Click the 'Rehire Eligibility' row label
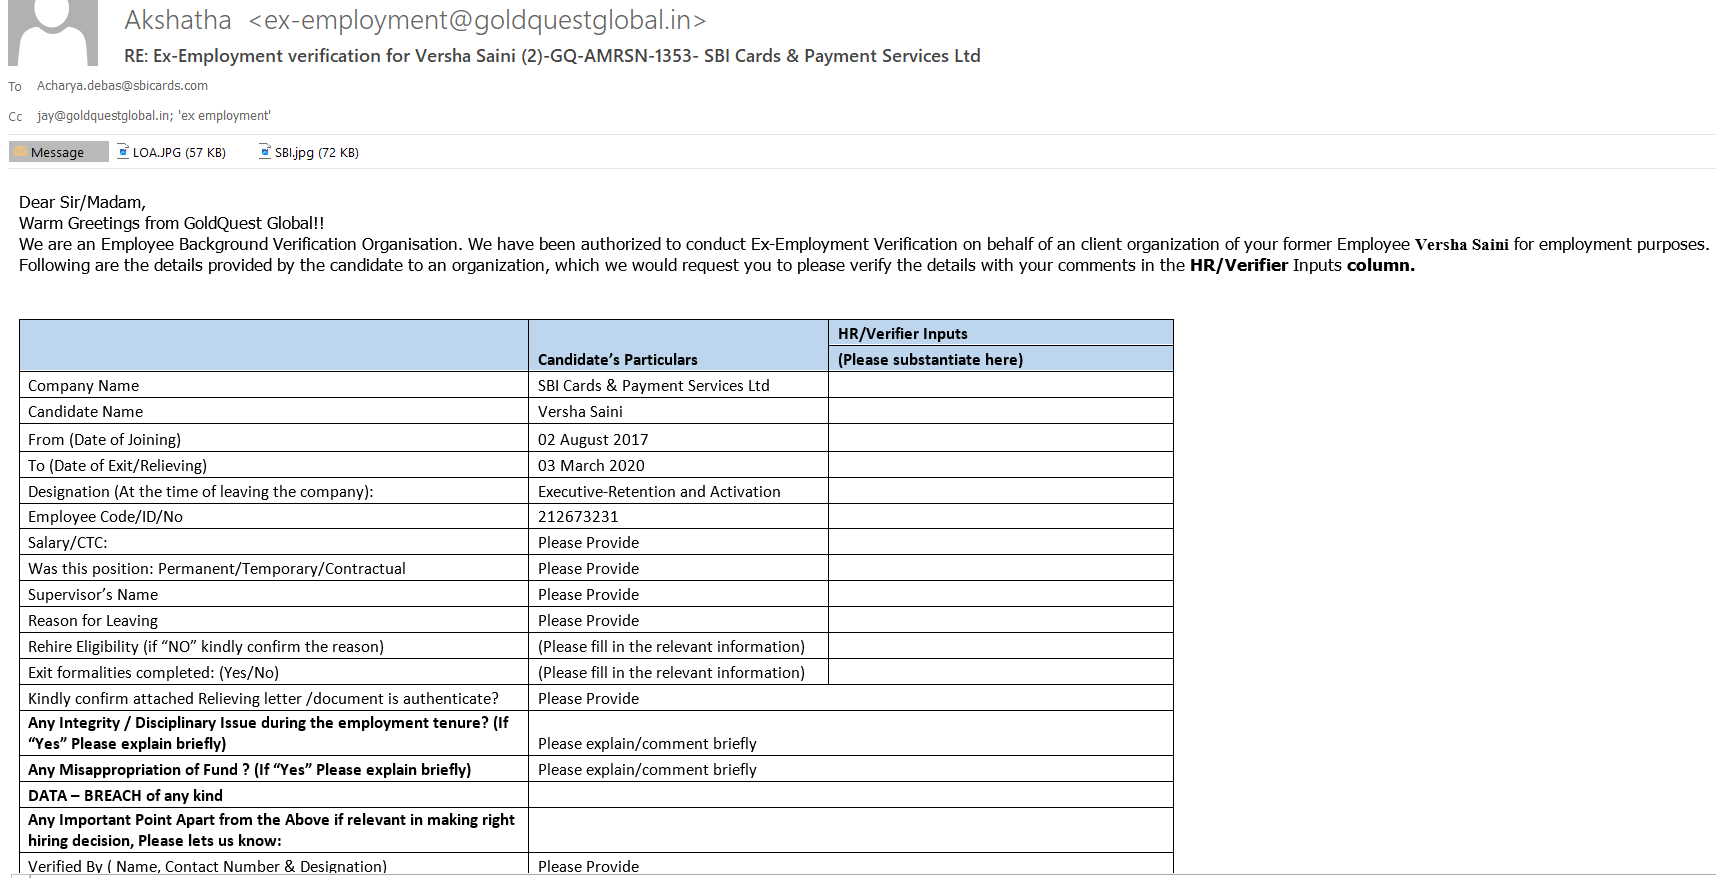The height and width of the screenshot is (878, 1716). point(206,647)
